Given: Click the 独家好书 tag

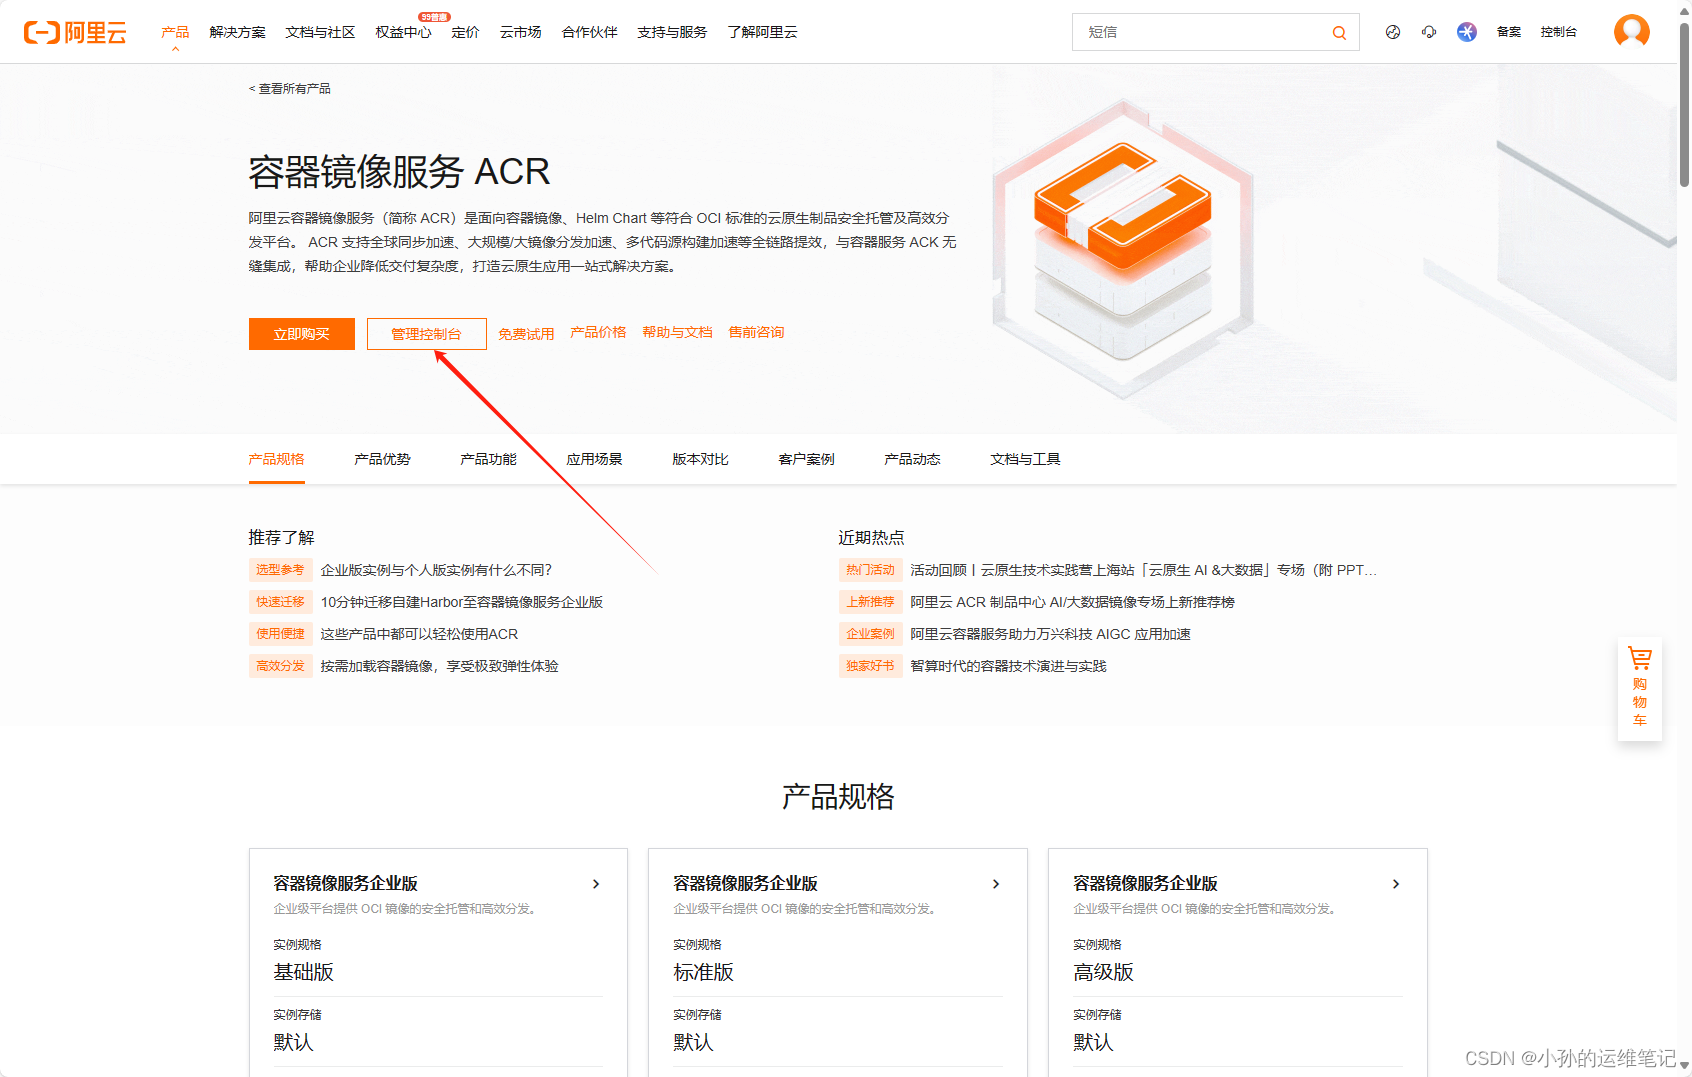Looking at the screenshot, I should 870,666.
